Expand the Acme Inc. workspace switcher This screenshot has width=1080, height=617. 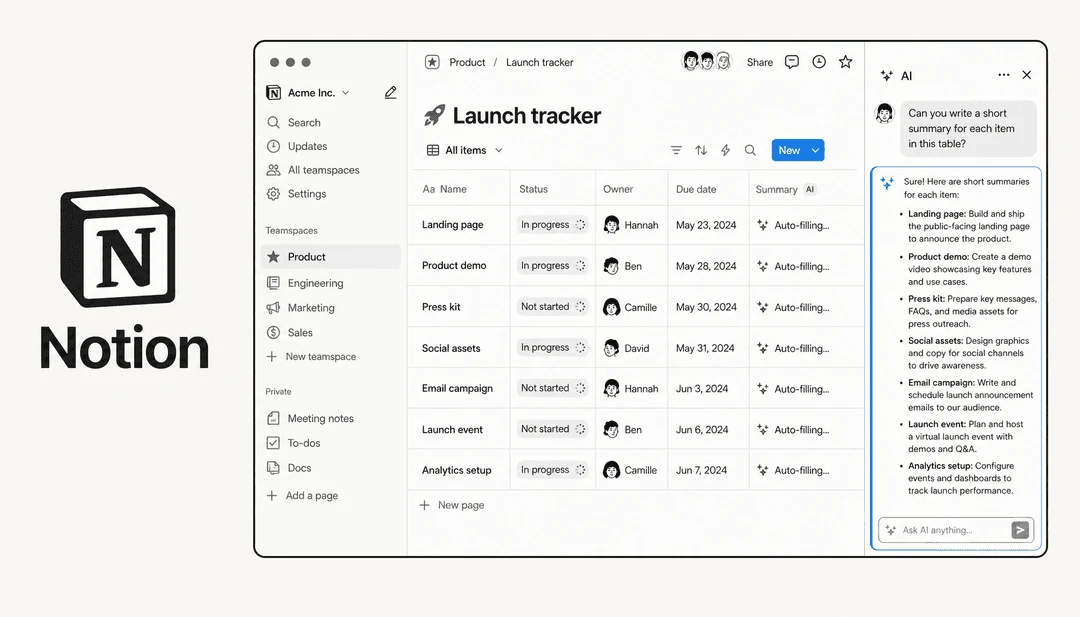[x=309, y=92]
